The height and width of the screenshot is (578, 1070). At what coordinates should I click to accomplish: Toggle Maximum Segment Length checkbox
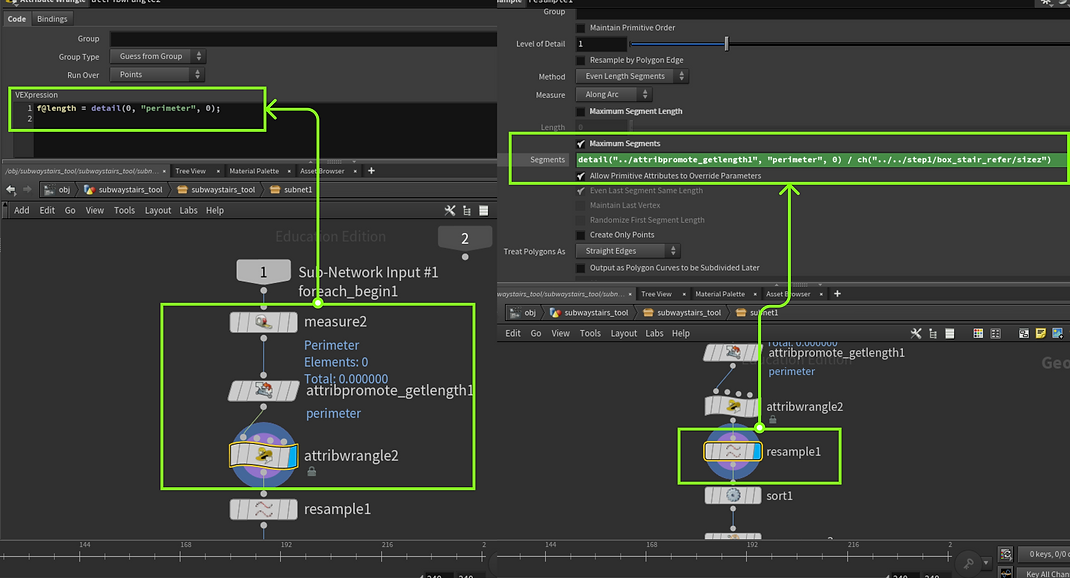click(x=581, y=111)
